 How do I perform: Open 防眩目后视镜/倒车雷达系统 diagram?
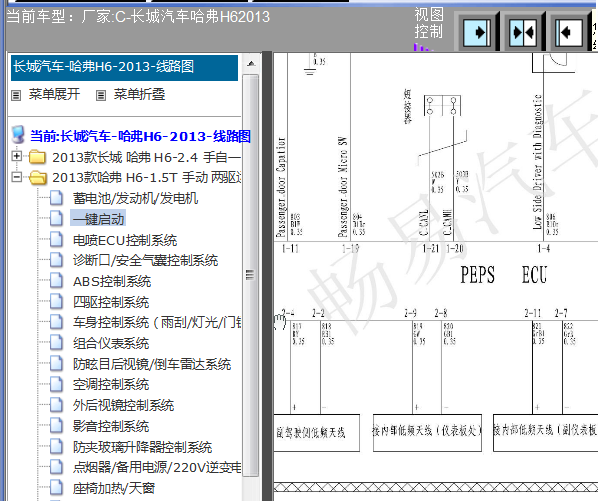[x=152, y=364]
